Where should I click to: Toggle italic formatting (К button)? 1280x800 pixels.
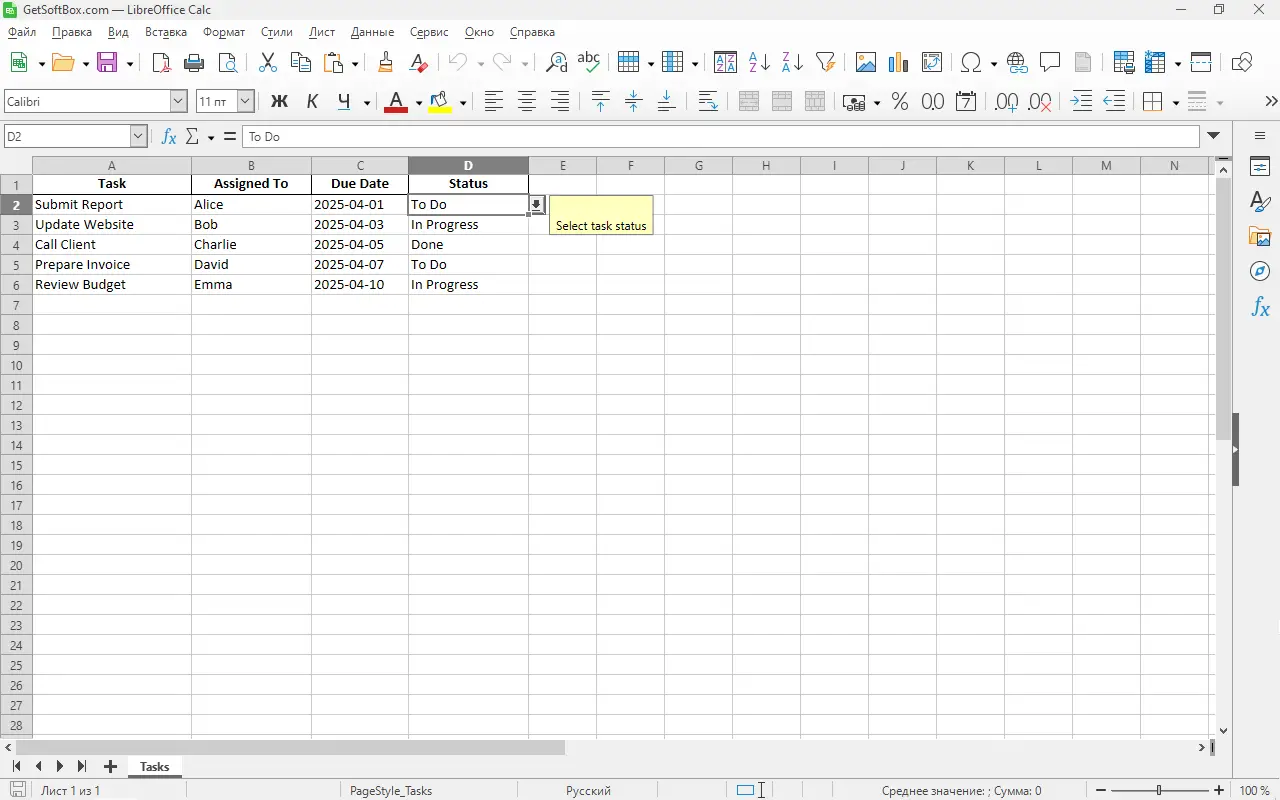[312, 102]
